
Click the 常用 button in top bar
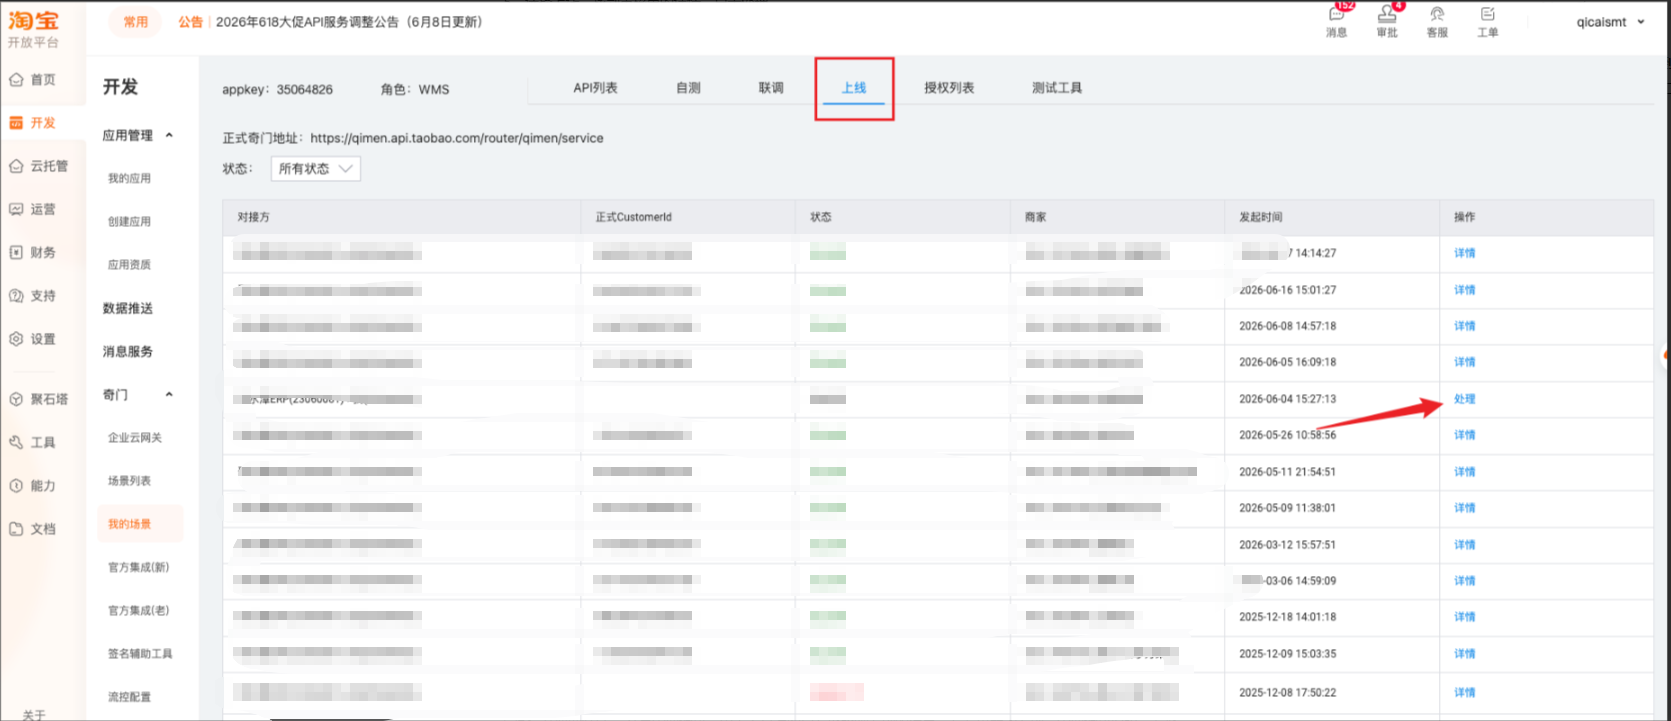point(136,22)
